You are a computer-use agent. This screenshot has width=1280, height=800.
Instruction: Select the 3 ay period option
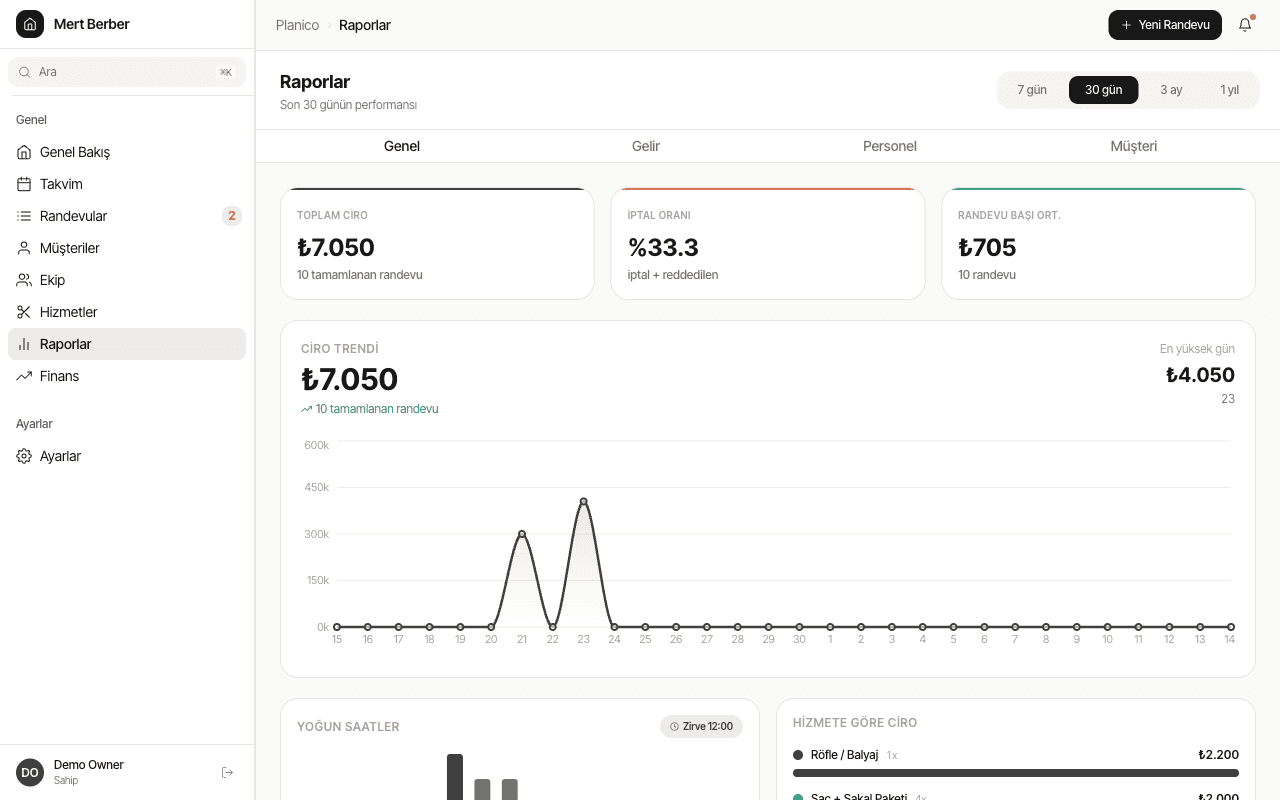coord(1171,90)
